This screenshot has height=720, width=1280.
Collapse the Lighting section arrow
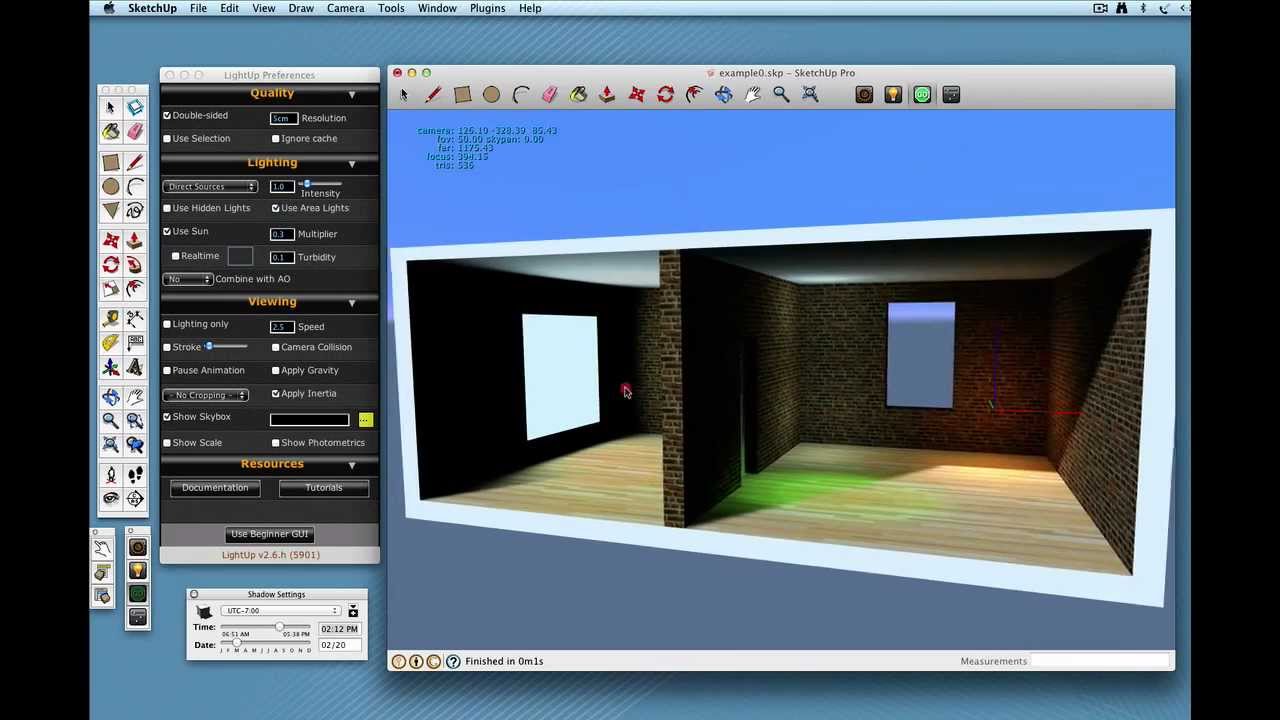click(x=352, y=164)
